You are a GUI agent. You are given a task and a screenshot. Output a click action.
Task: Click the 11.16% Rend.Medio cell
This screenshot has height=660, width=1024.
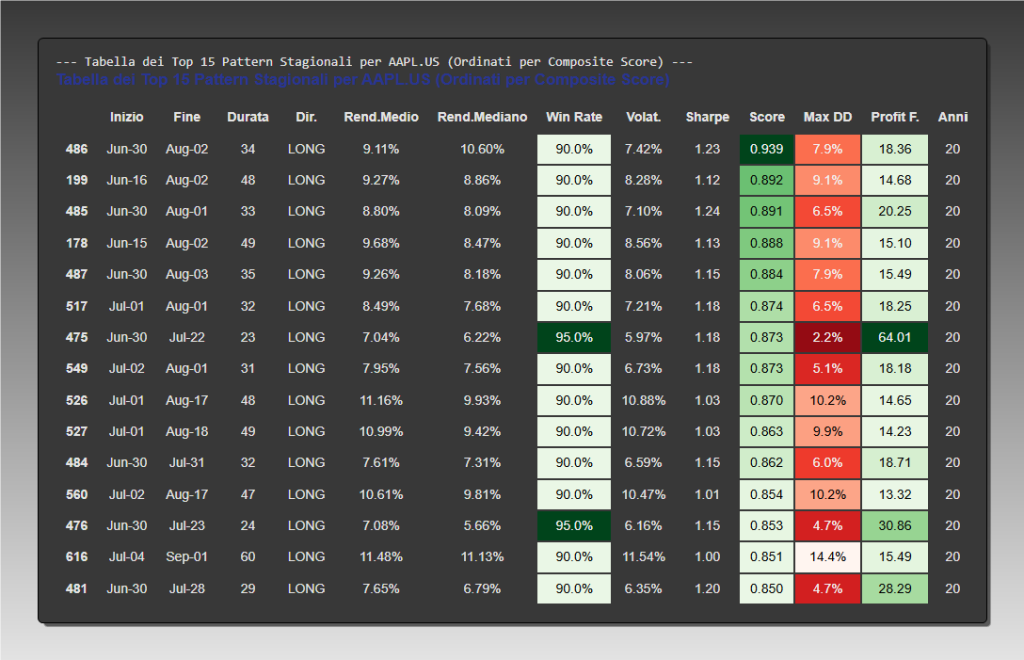click(381, 400)
